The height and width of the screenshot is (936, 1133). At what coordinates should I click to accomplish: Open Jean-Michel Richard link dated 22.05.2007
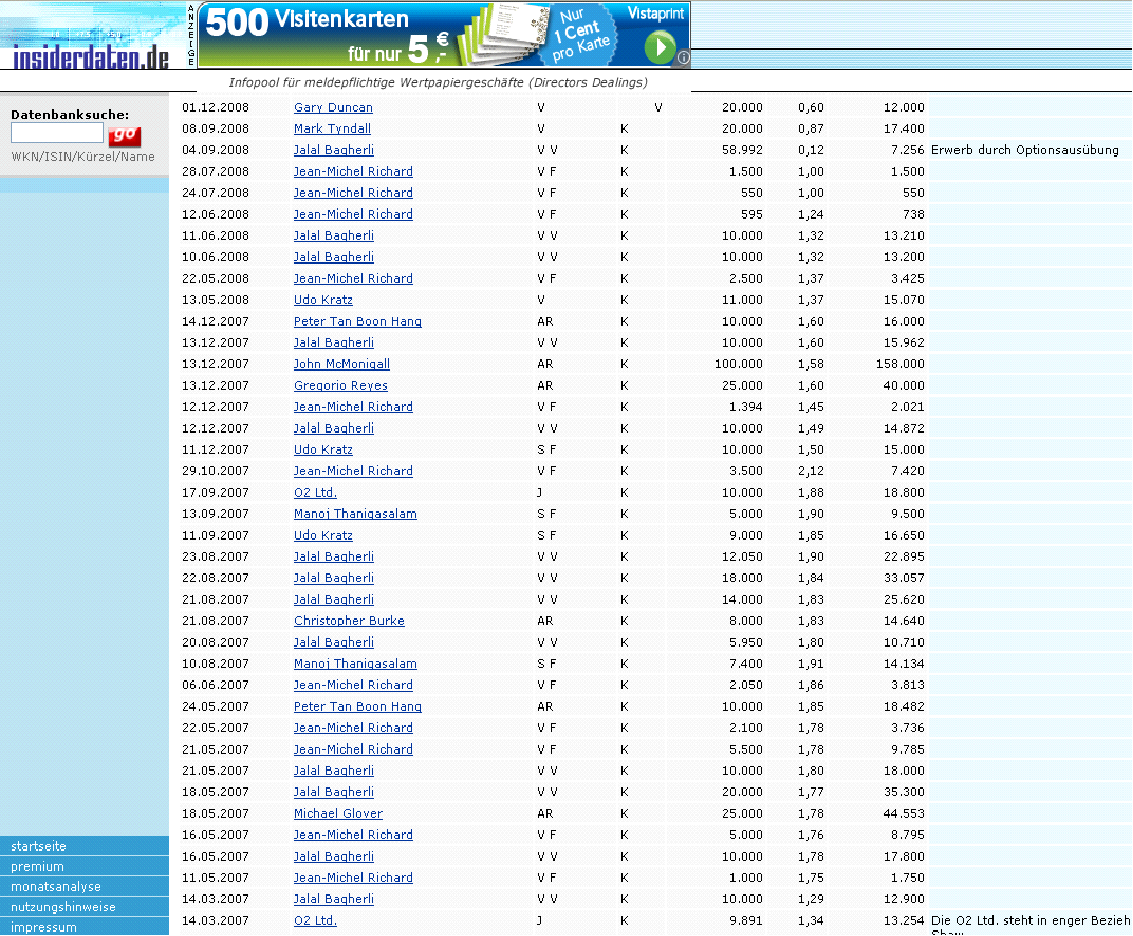pos(353,728)
